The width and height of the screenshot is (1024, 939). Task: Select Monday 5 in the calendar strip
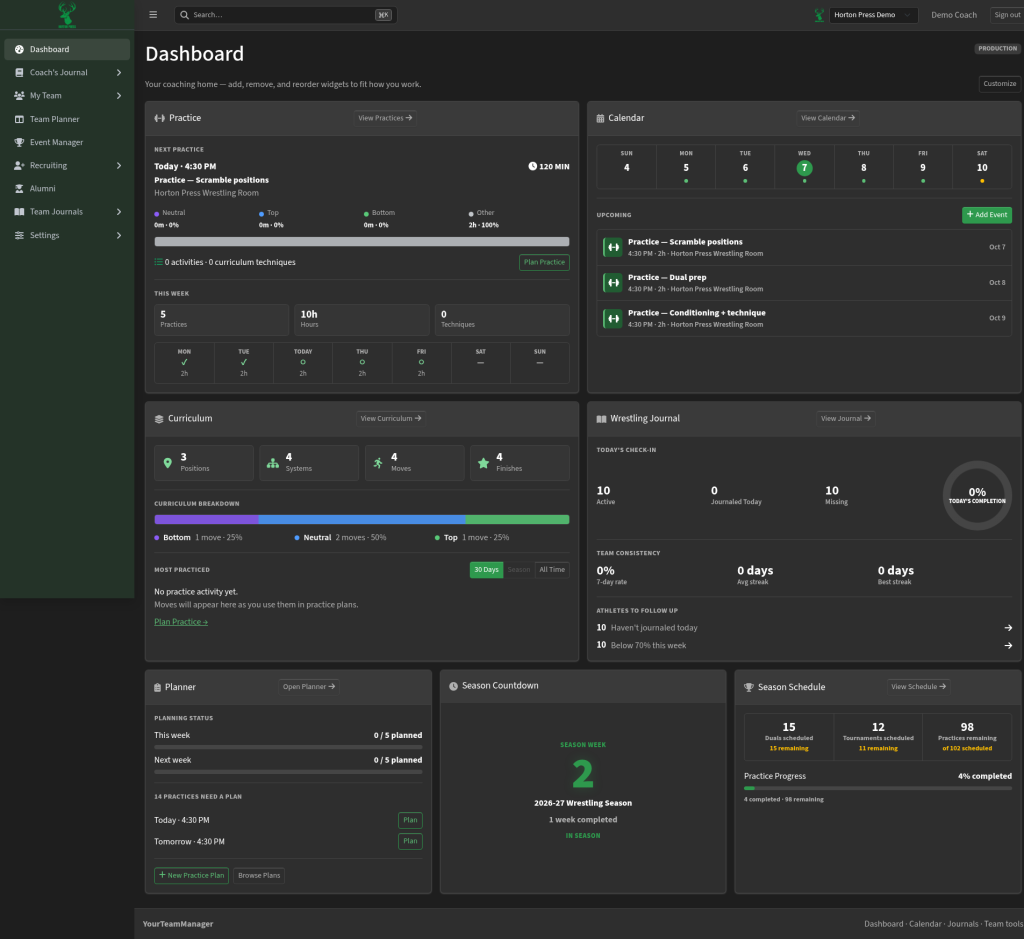[686, 167]
